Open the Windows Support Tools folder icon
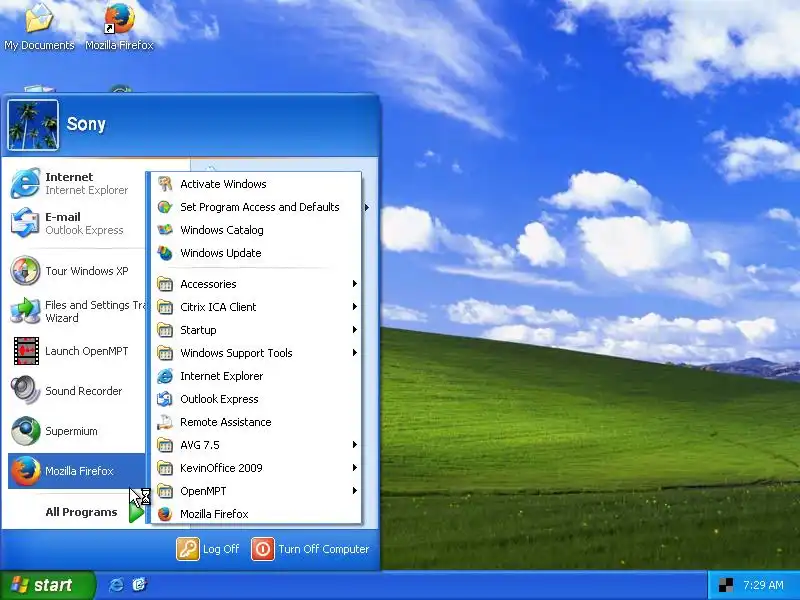This screenshot has height=600, width=800. (x=165, y=353)
